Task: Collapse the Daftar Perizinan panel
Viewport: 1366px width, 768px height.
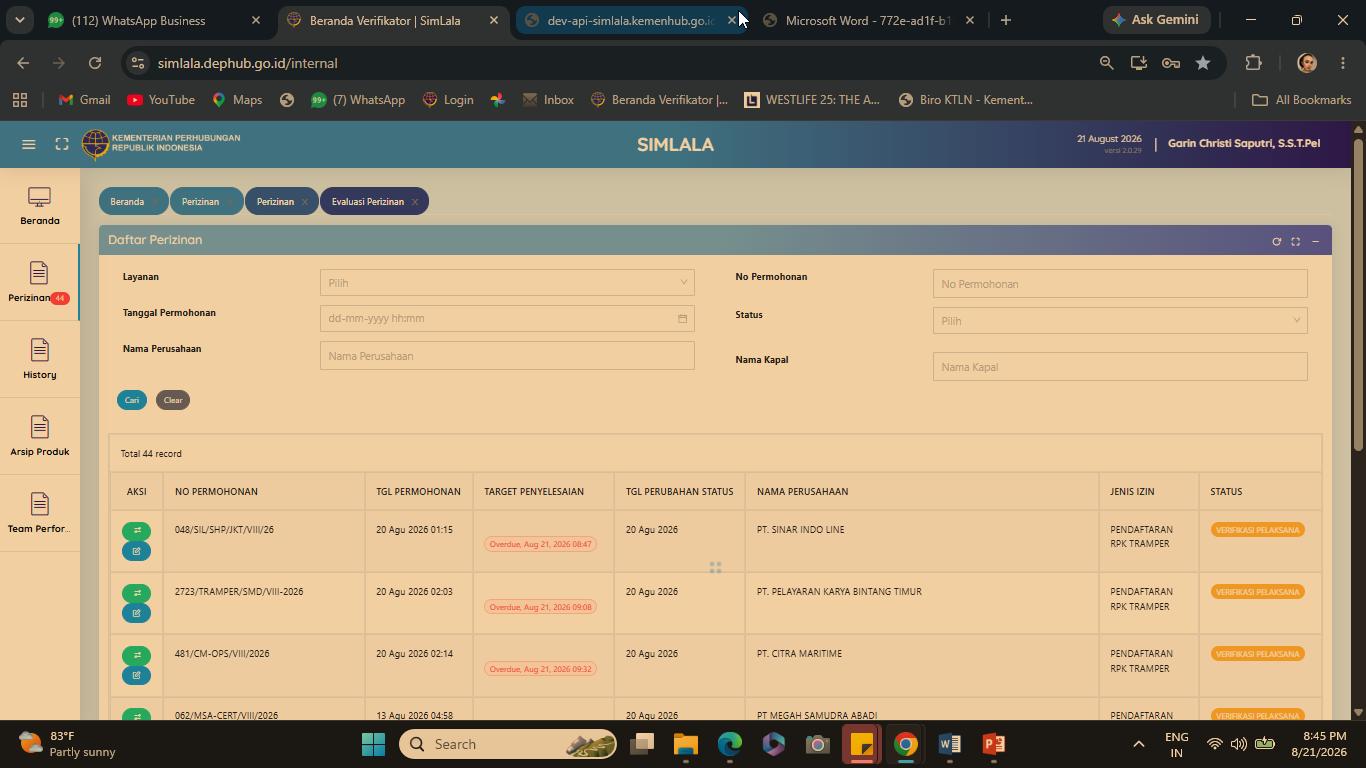Action: click(1315, 241)
